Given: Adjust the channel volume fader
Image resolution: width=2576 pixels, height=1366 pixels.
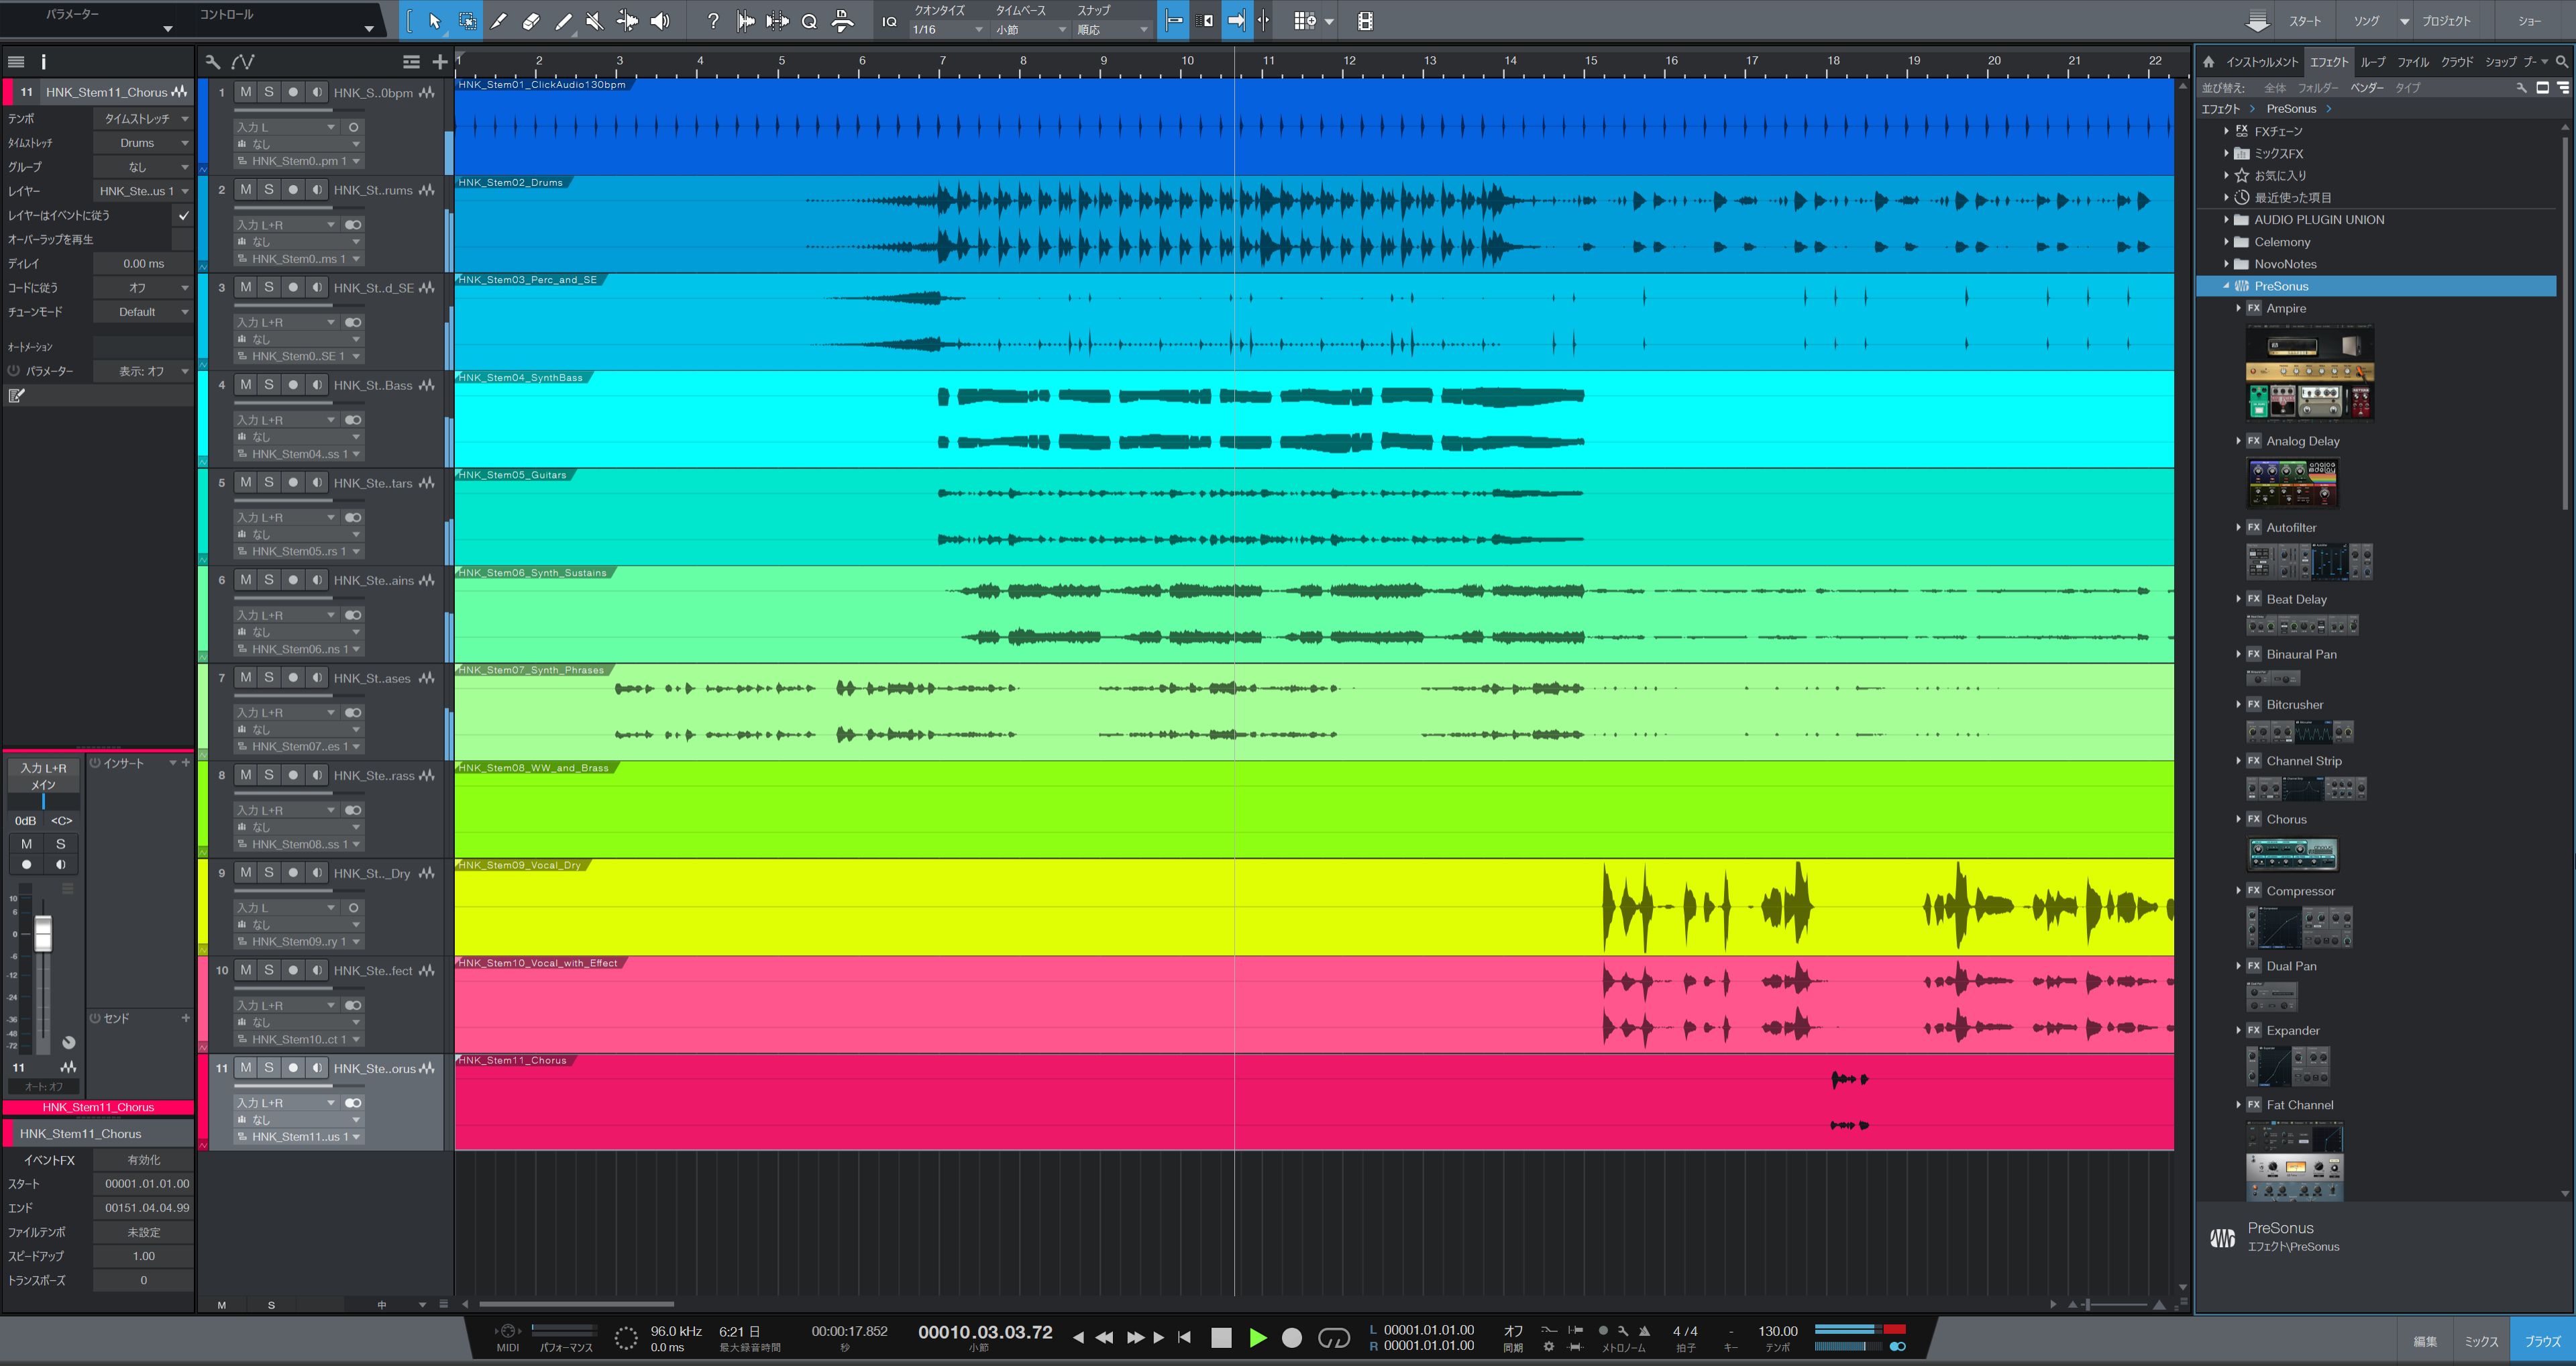Looking at the screenshot, I should (x=43, y=934).
